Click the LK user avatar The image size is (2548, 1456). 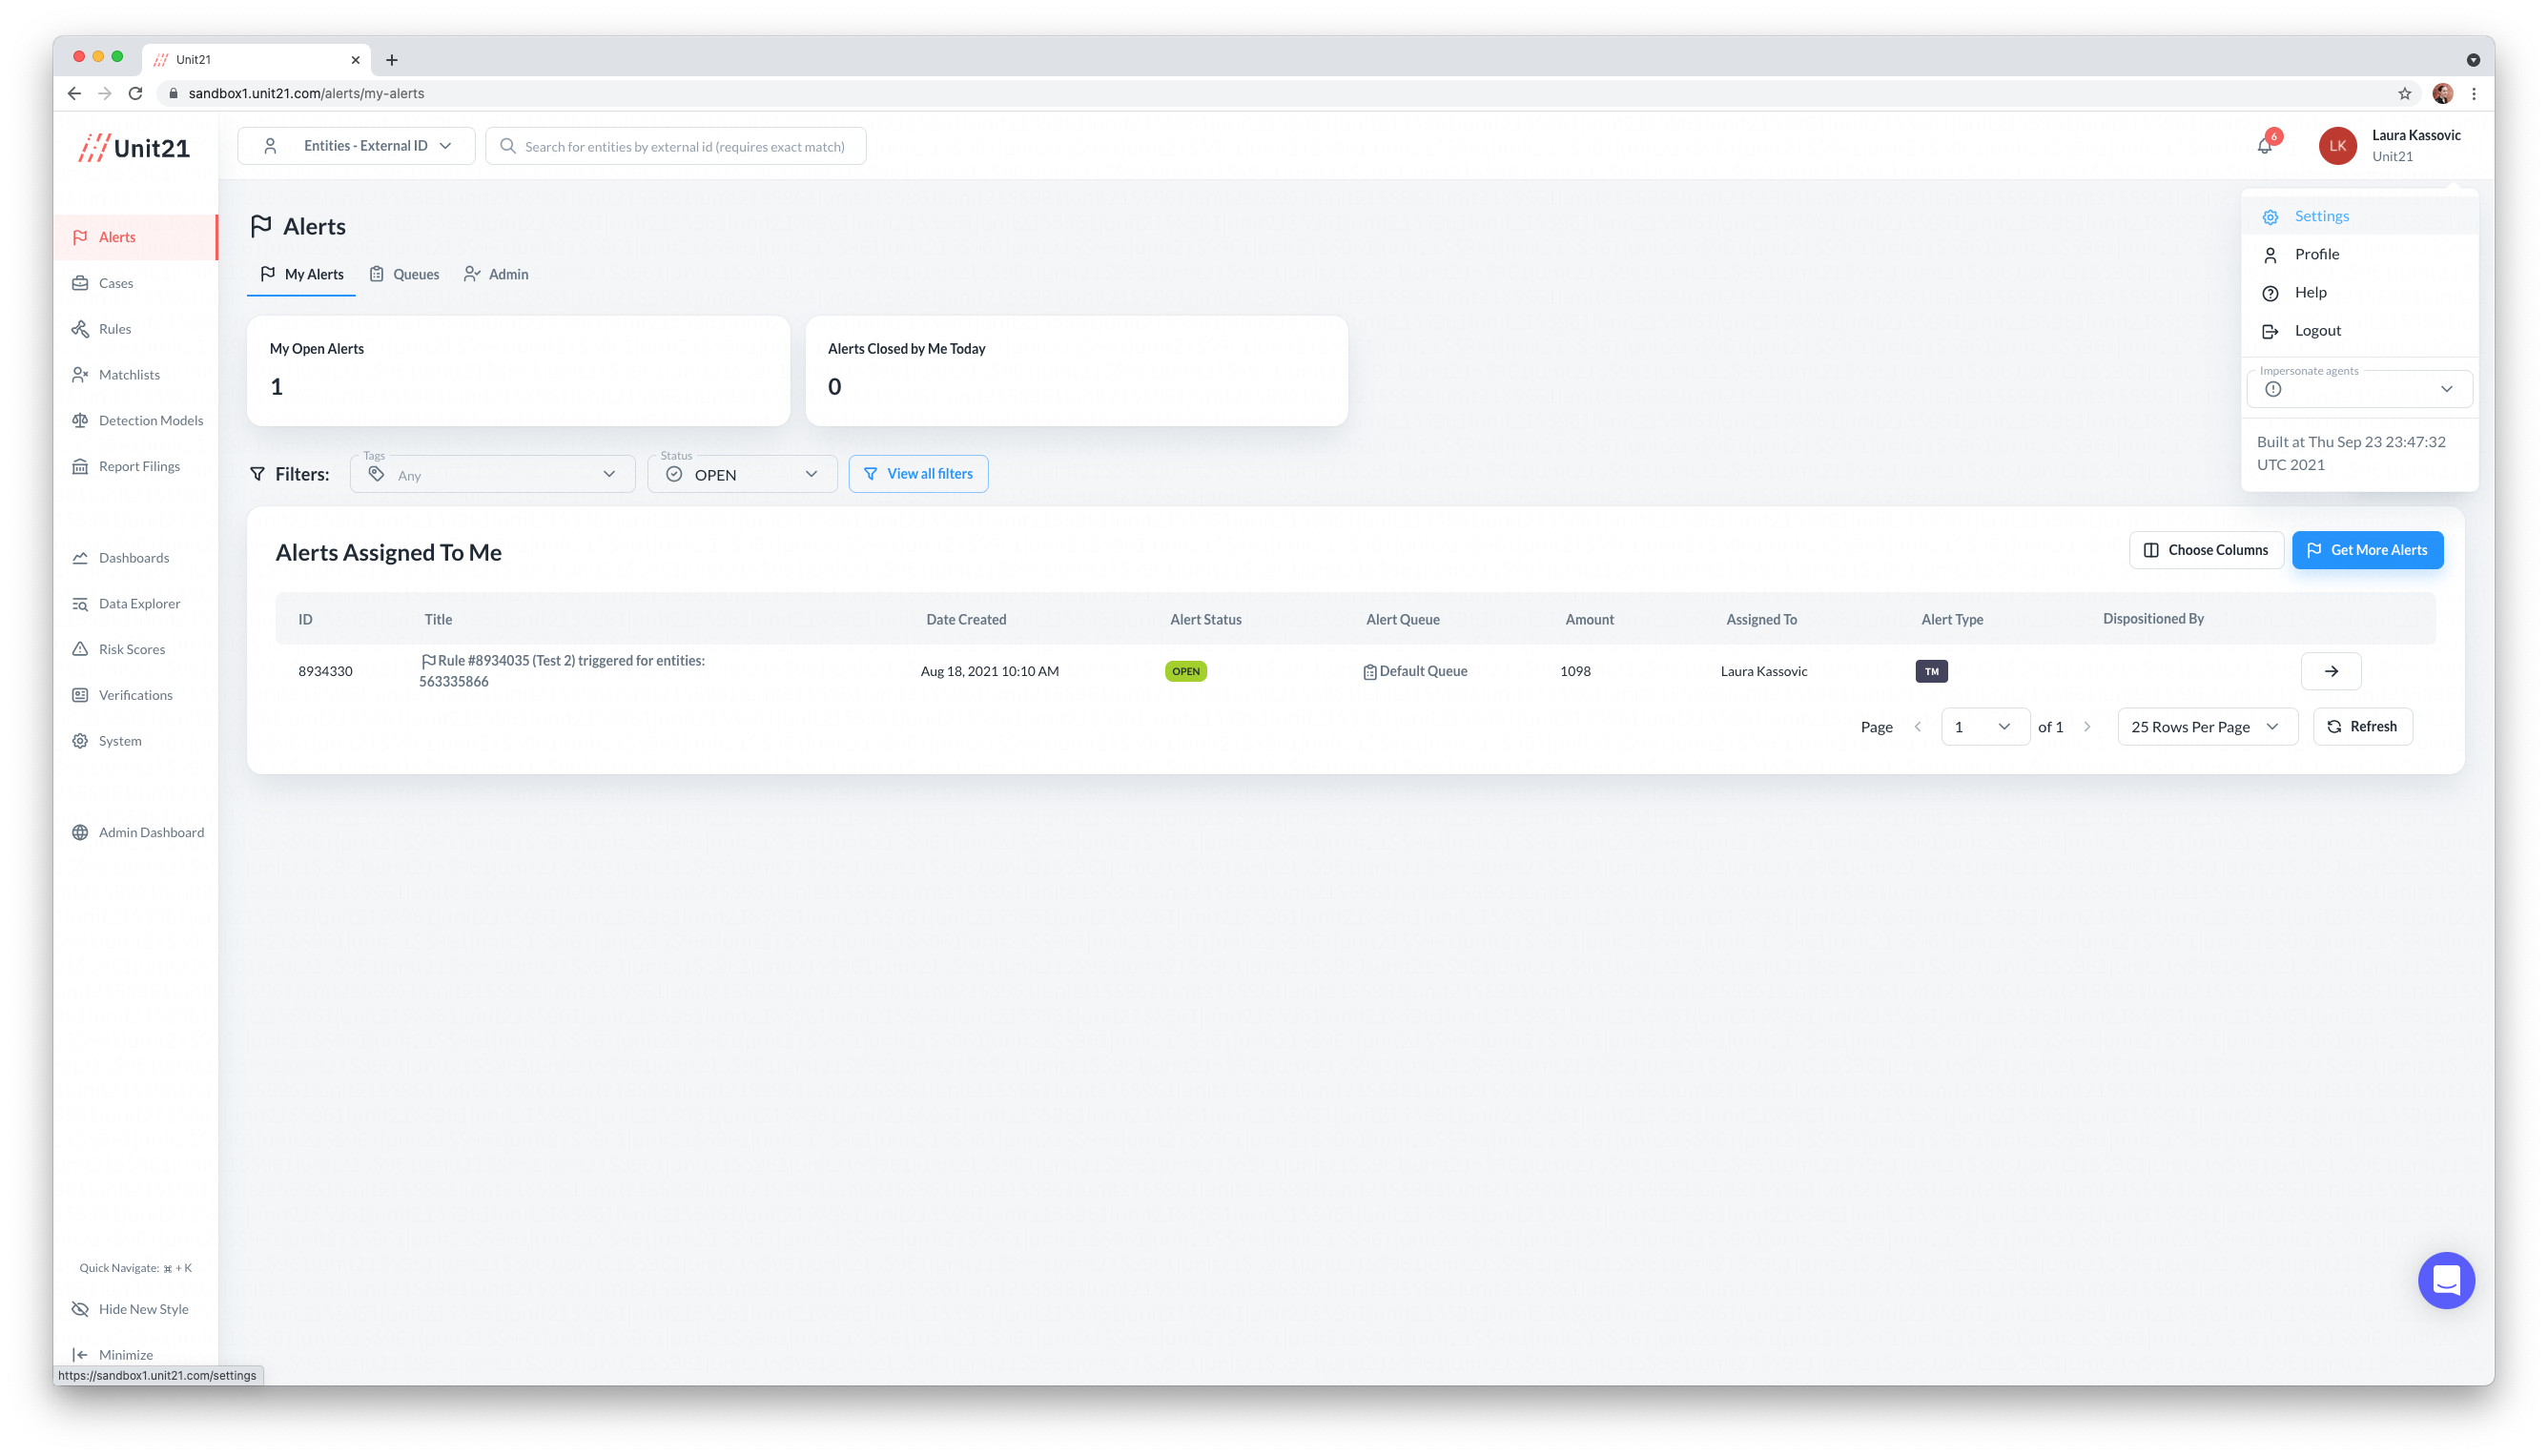pyautogui.click(x=2337, y=146)
